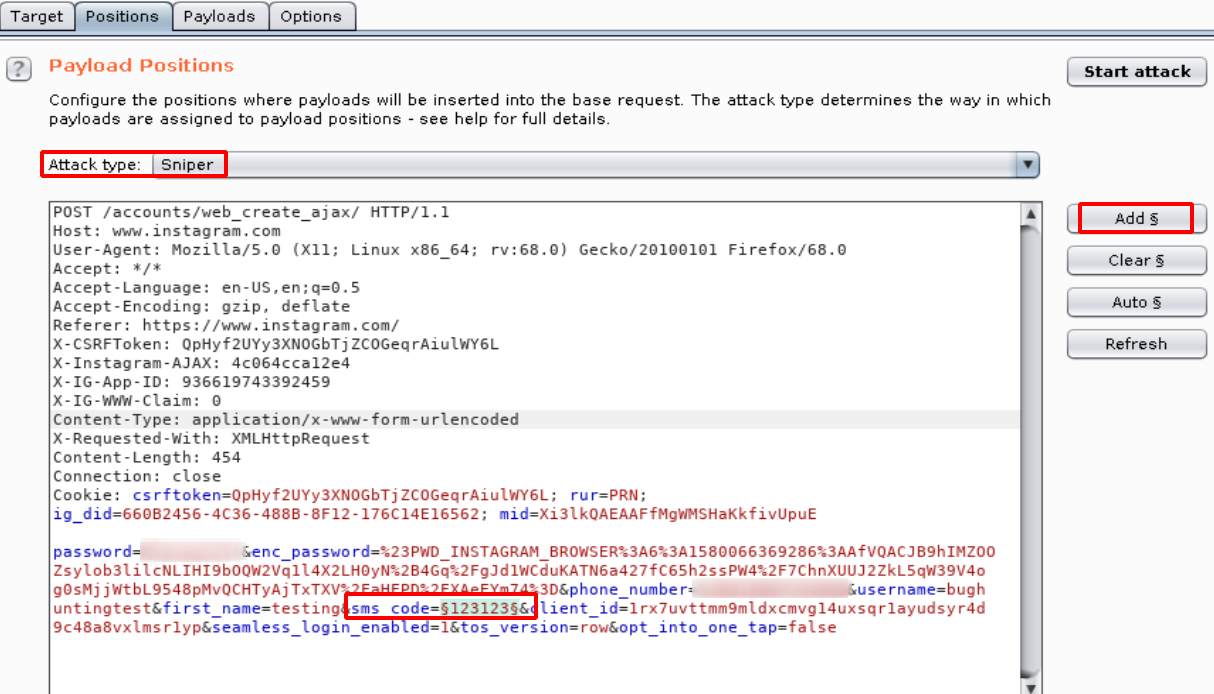Click the 'X-IG-WWW-Claim: 0' line
Viewport: 1214px width, 694px height.
(137, 401)
